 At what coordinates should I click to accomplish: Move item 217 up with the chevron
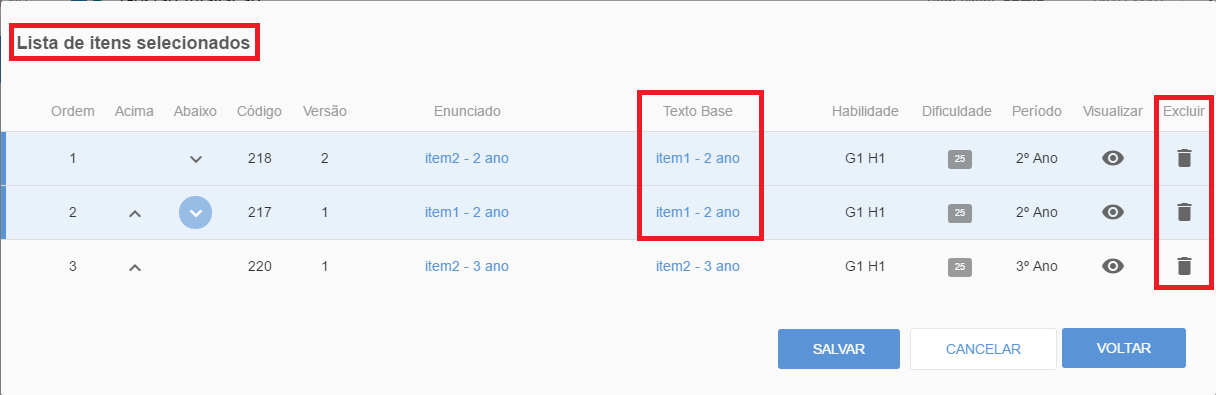[135, 213]
